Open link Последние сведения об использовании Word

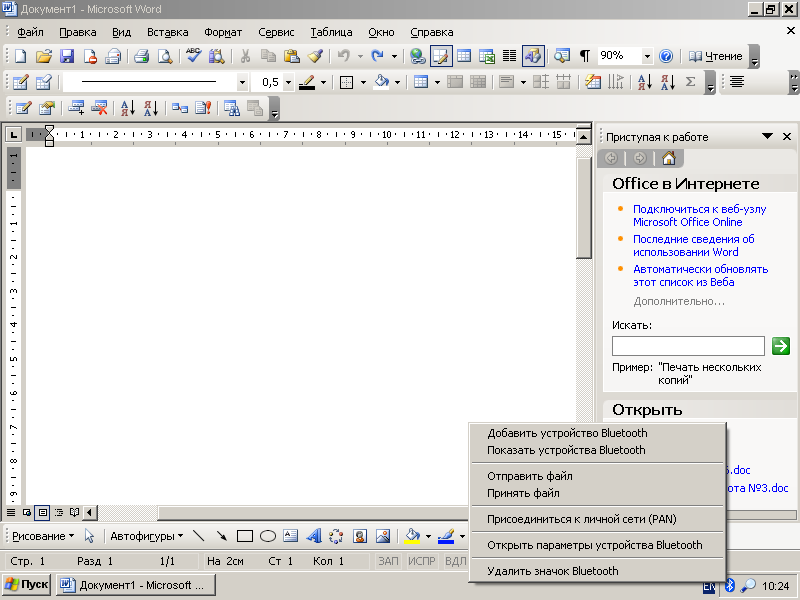693,245
